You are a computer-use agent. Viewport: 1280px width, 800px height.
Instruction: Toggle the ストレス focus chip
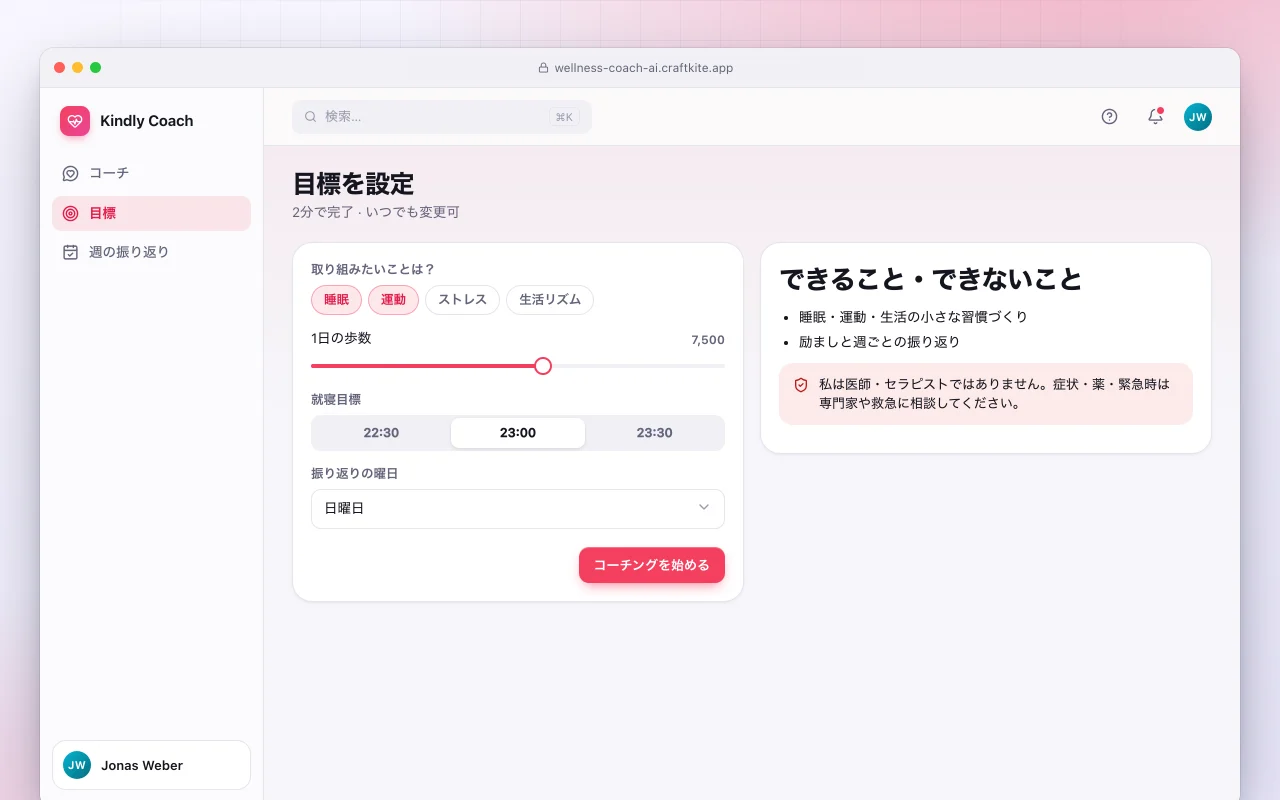[462, 300]
